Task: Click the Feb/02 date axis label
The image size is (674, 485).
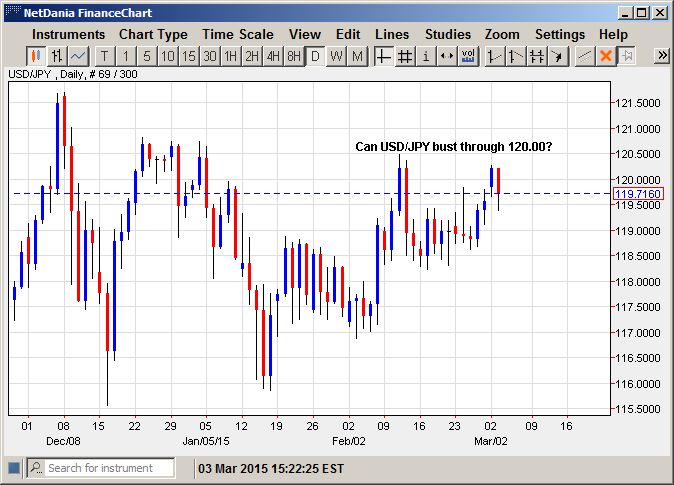Action: tap(349, 441)
